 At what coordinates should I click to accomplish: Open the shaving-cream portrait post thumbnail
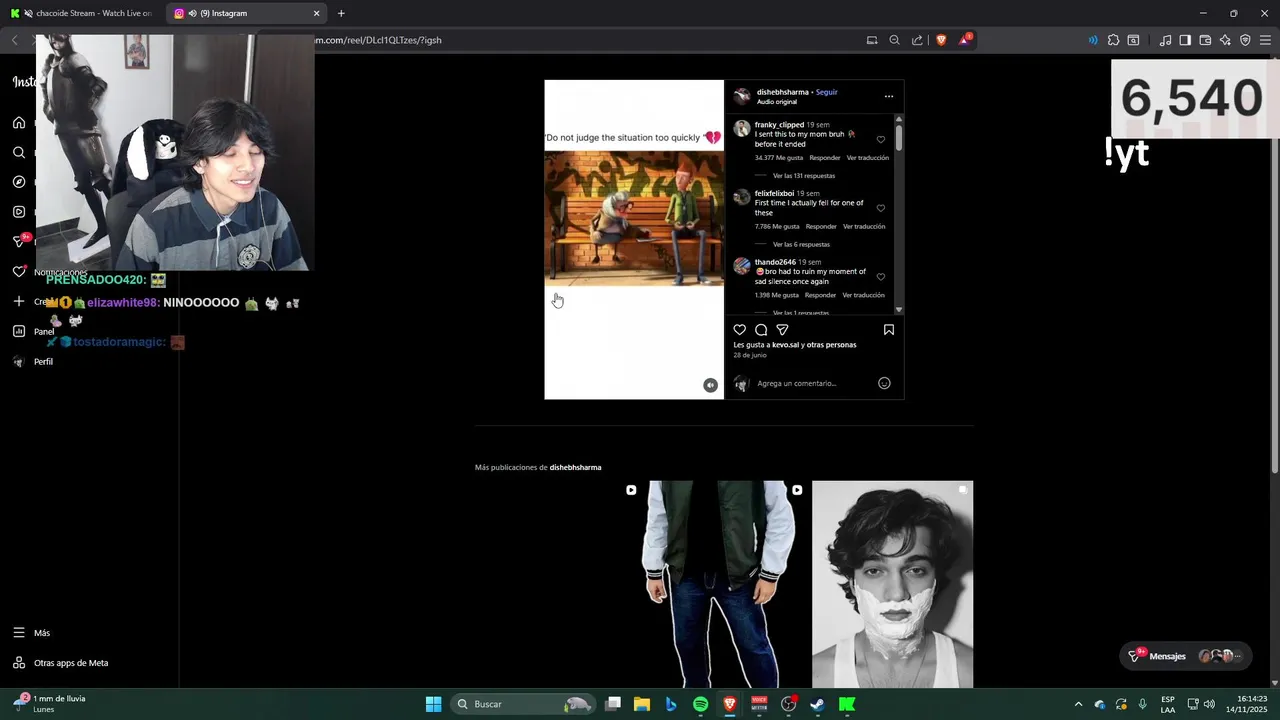tap(892, 584)
